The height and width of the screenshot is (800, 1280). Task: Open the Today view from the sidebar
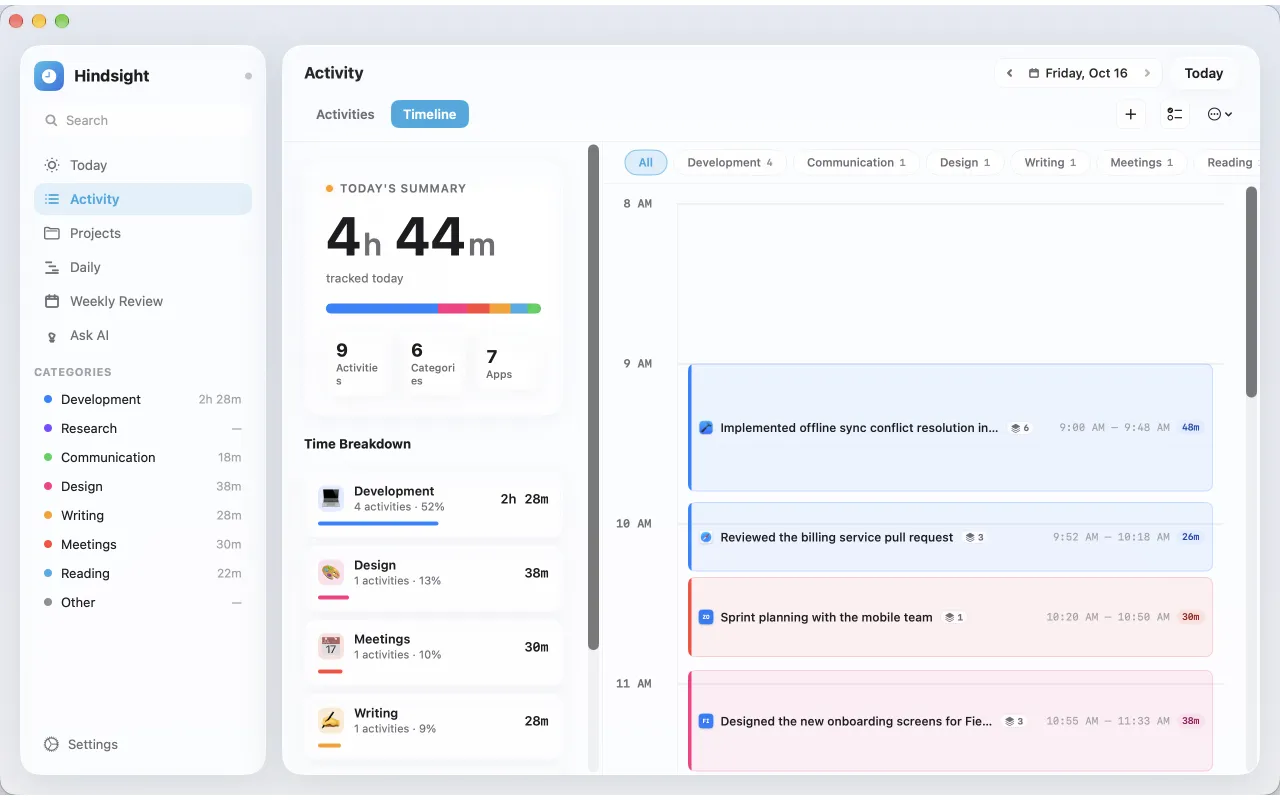pos(143,165)
